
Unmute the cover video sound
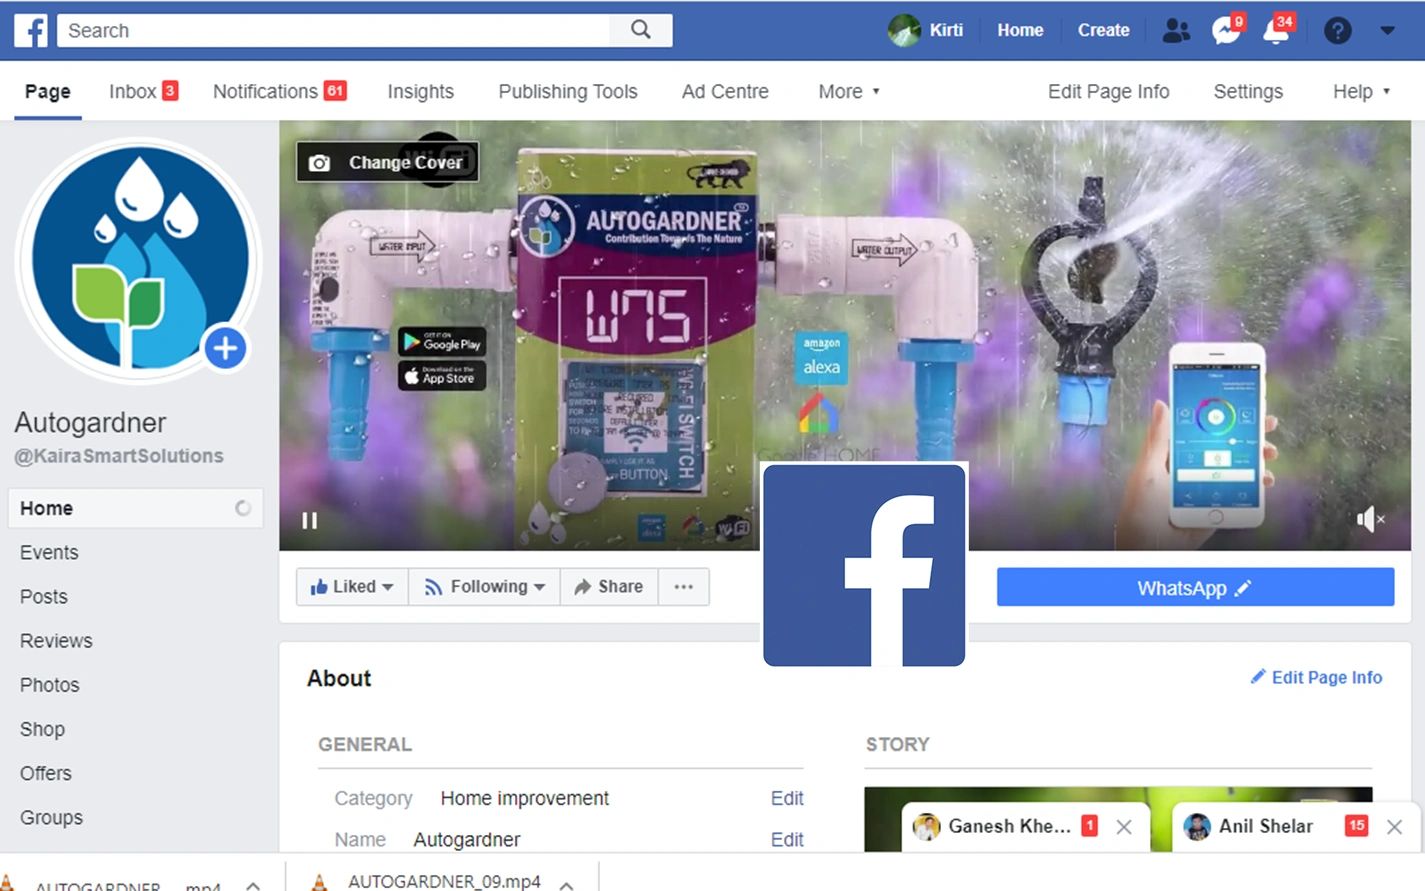point(1369,519)
